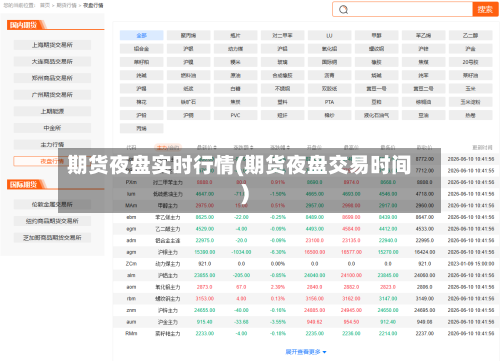500x361 pixels.
Task: Click 氧化铝主力 in the table
Action: tap(168, 287)
